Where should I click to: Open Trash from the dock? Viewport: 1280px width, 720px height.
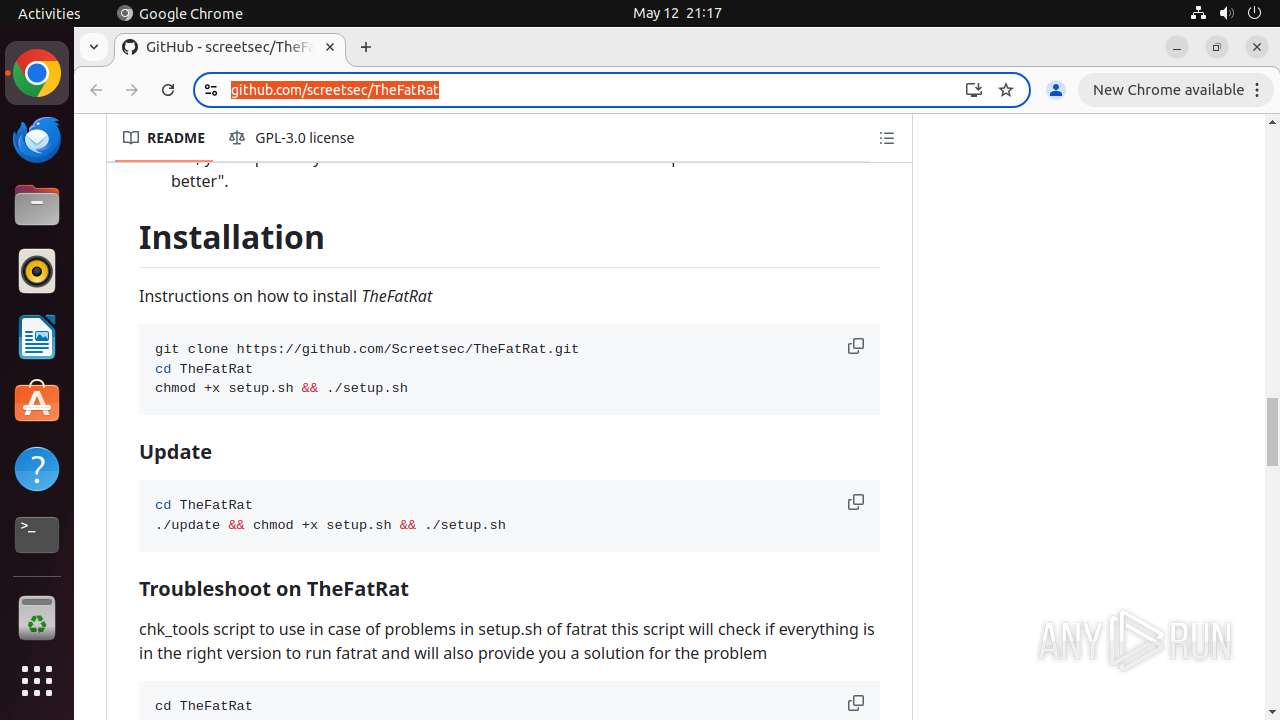[x=37, y=617]
